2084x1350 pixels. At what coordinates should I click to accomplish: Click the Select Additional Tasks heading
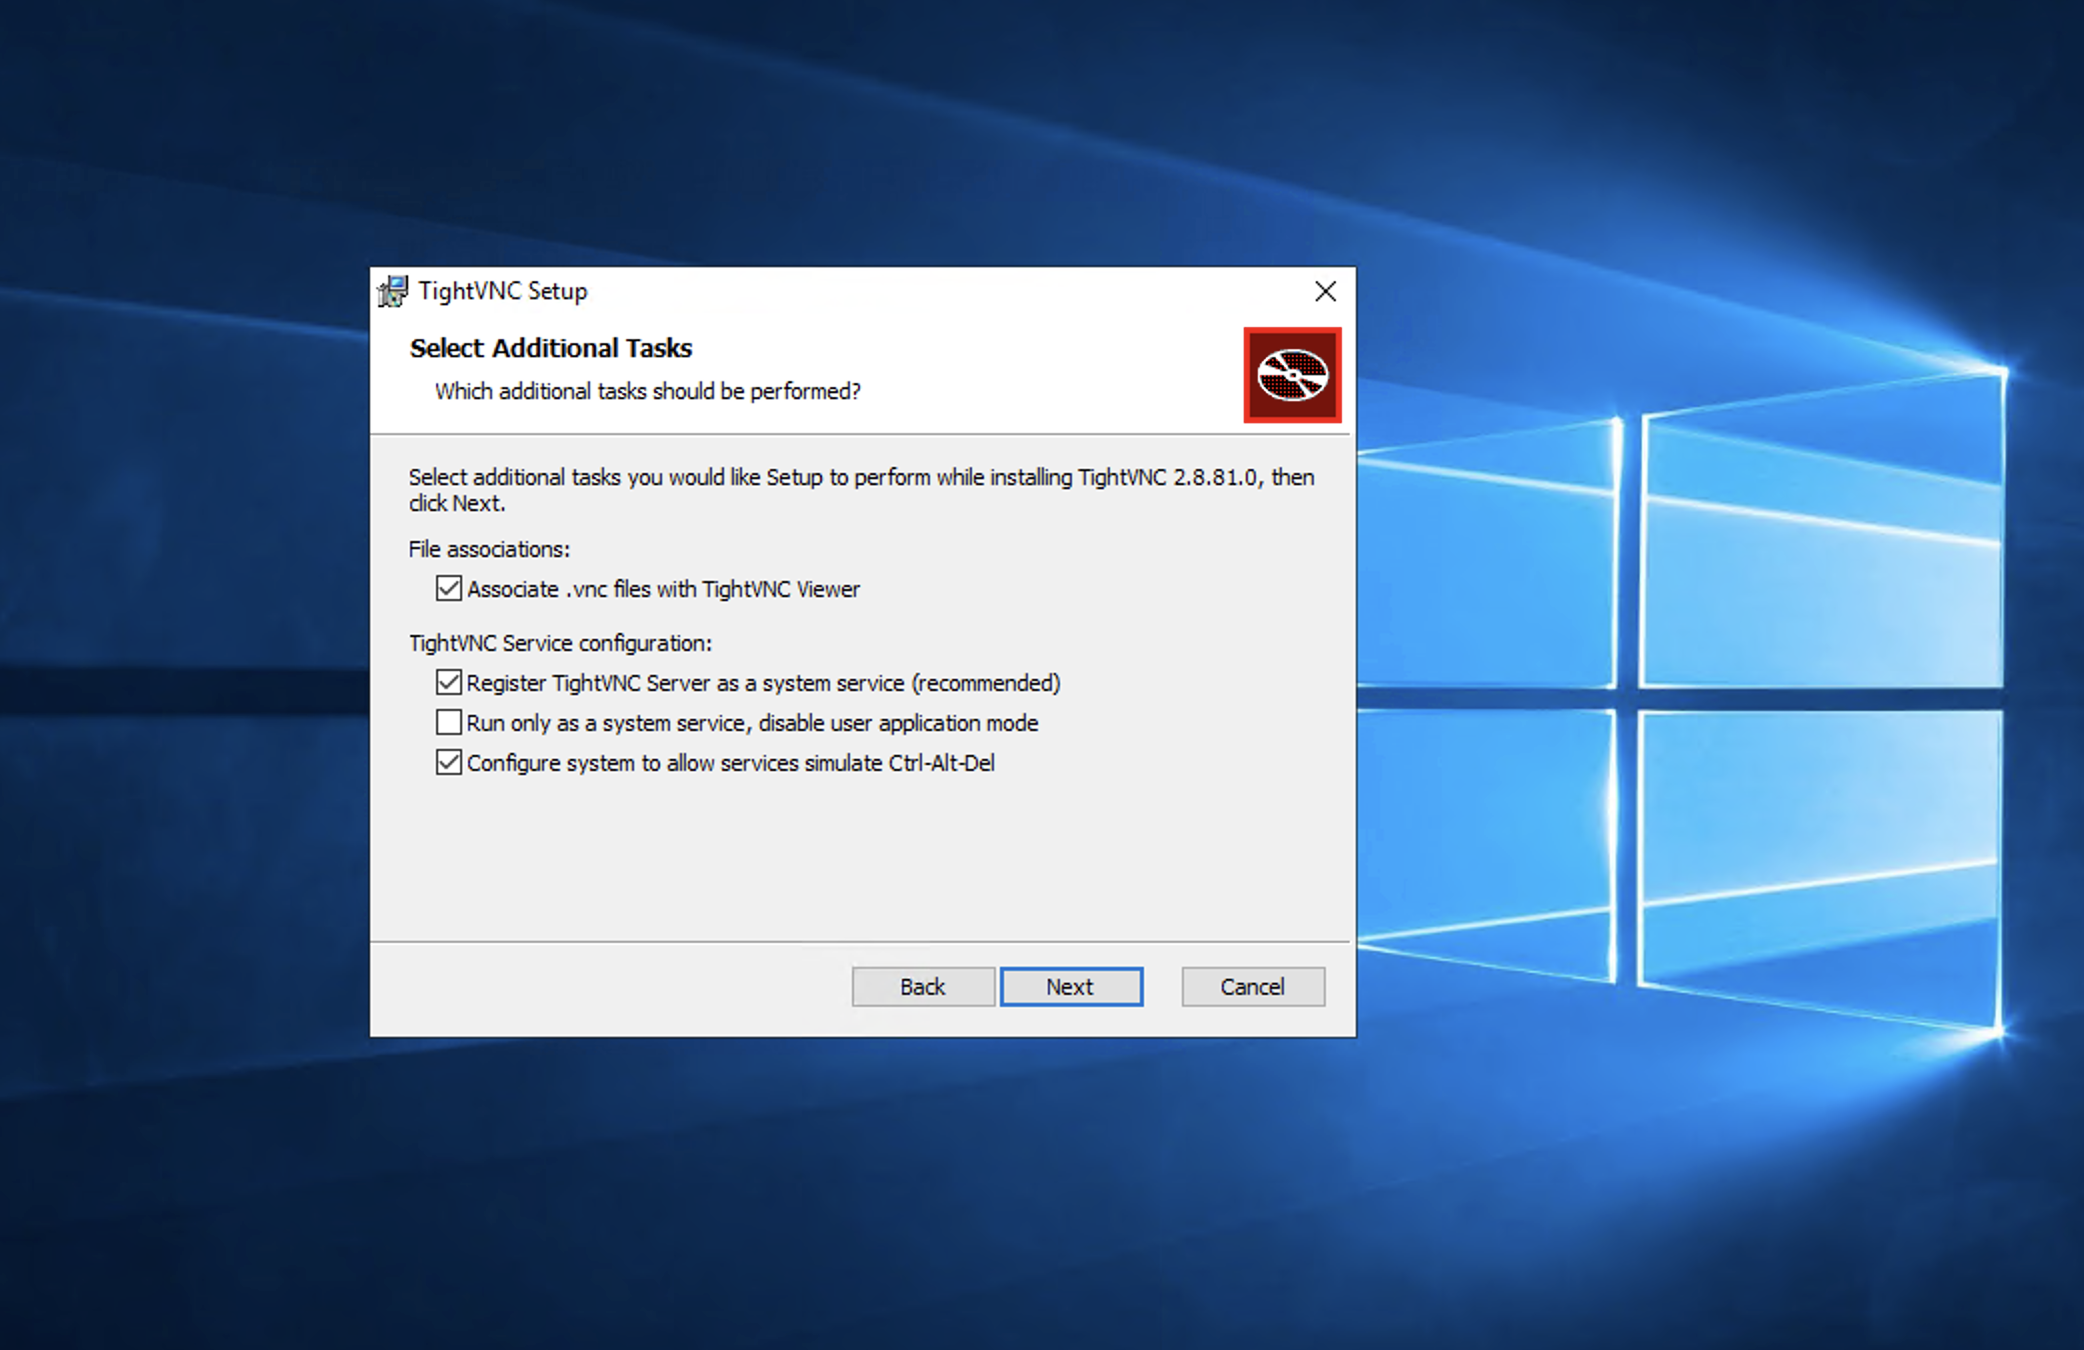pyautogui.click(x=551, y=348)
